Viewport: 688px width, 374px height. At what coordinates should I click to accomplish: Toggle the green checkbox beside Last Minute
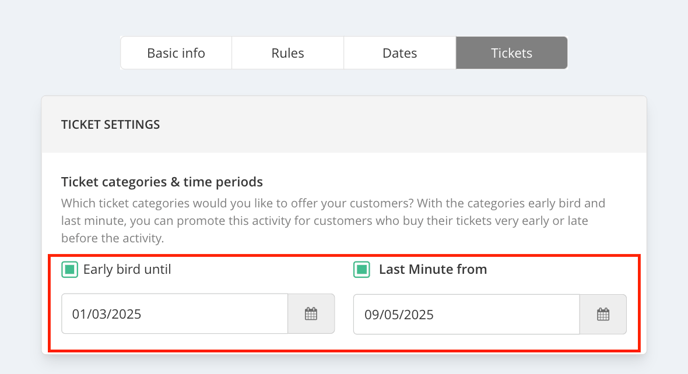362,270
